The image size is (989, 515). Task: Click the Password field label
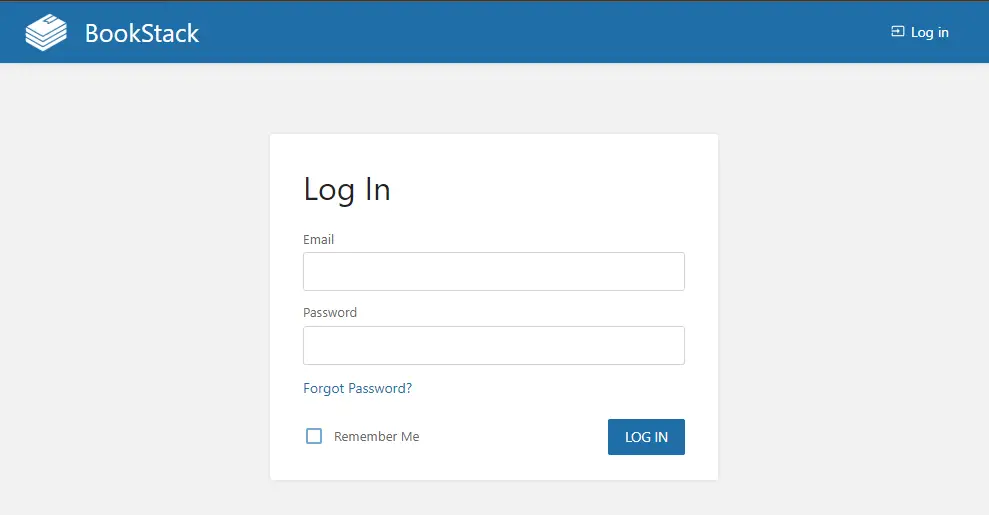pos(330,313)
